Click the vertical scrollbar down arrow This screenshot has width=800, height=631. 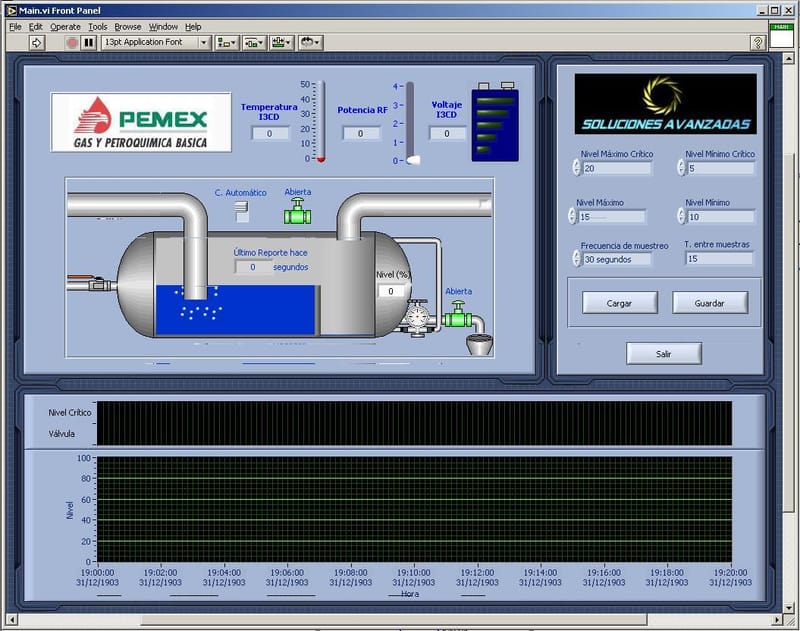pyautogui.click(x=789, y=608)
